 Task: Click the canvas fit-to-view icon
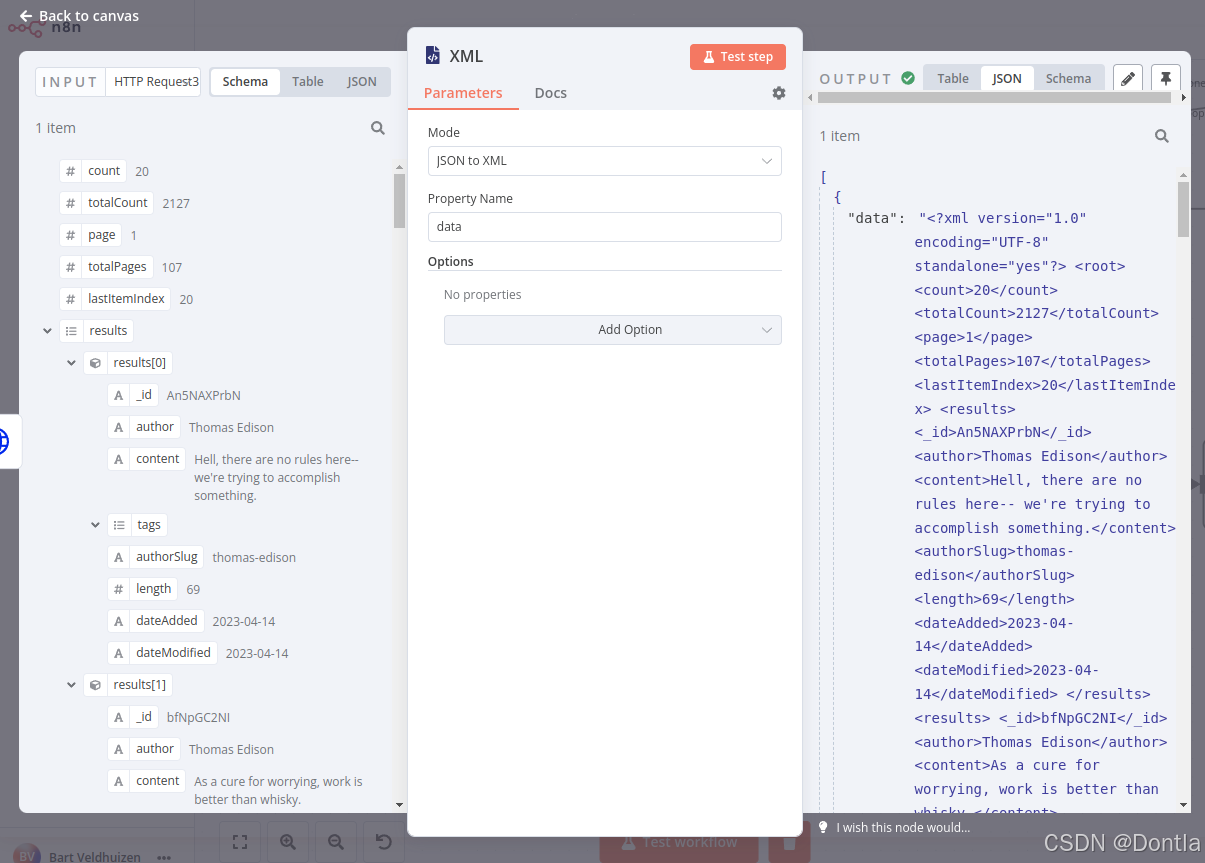(x=240, y=842)
